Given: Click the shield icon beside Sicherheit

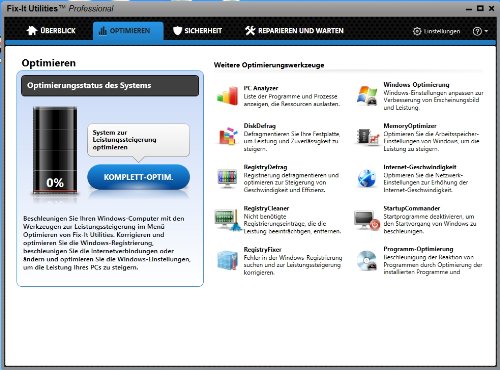Looking at the screenshot, I should (177, 31).
